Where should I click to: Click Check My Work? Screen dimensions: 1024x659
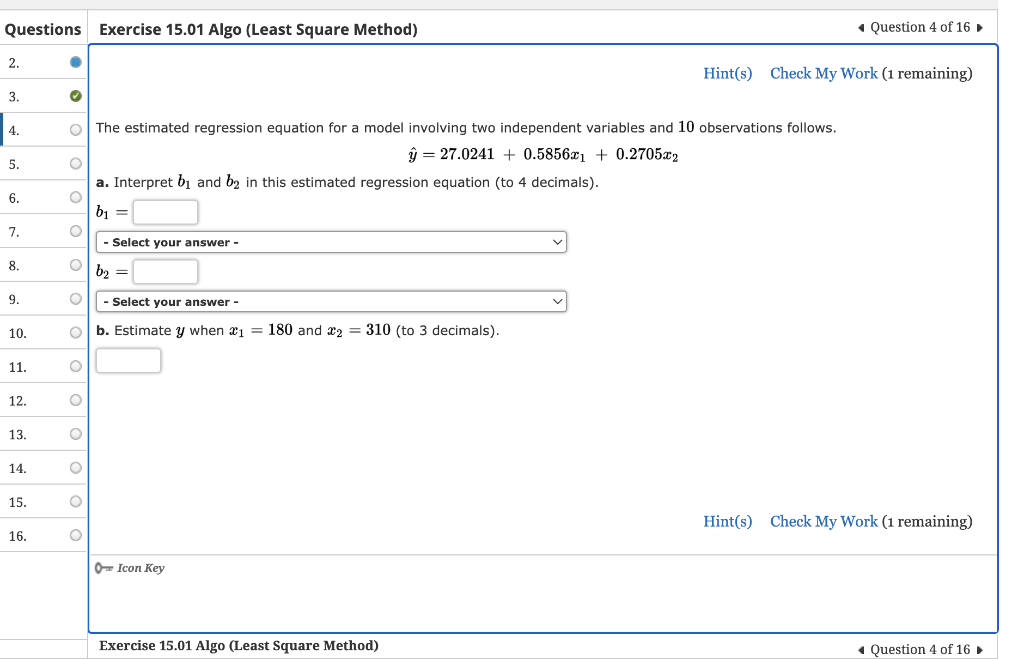[x=823, y=73]
